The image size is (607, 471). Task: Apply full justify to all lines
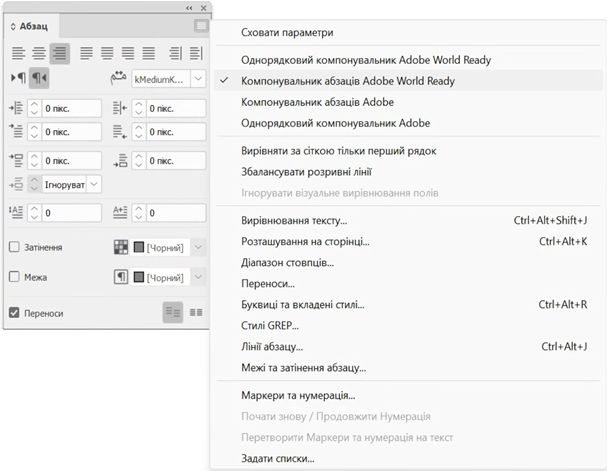(x=148, y=53)
